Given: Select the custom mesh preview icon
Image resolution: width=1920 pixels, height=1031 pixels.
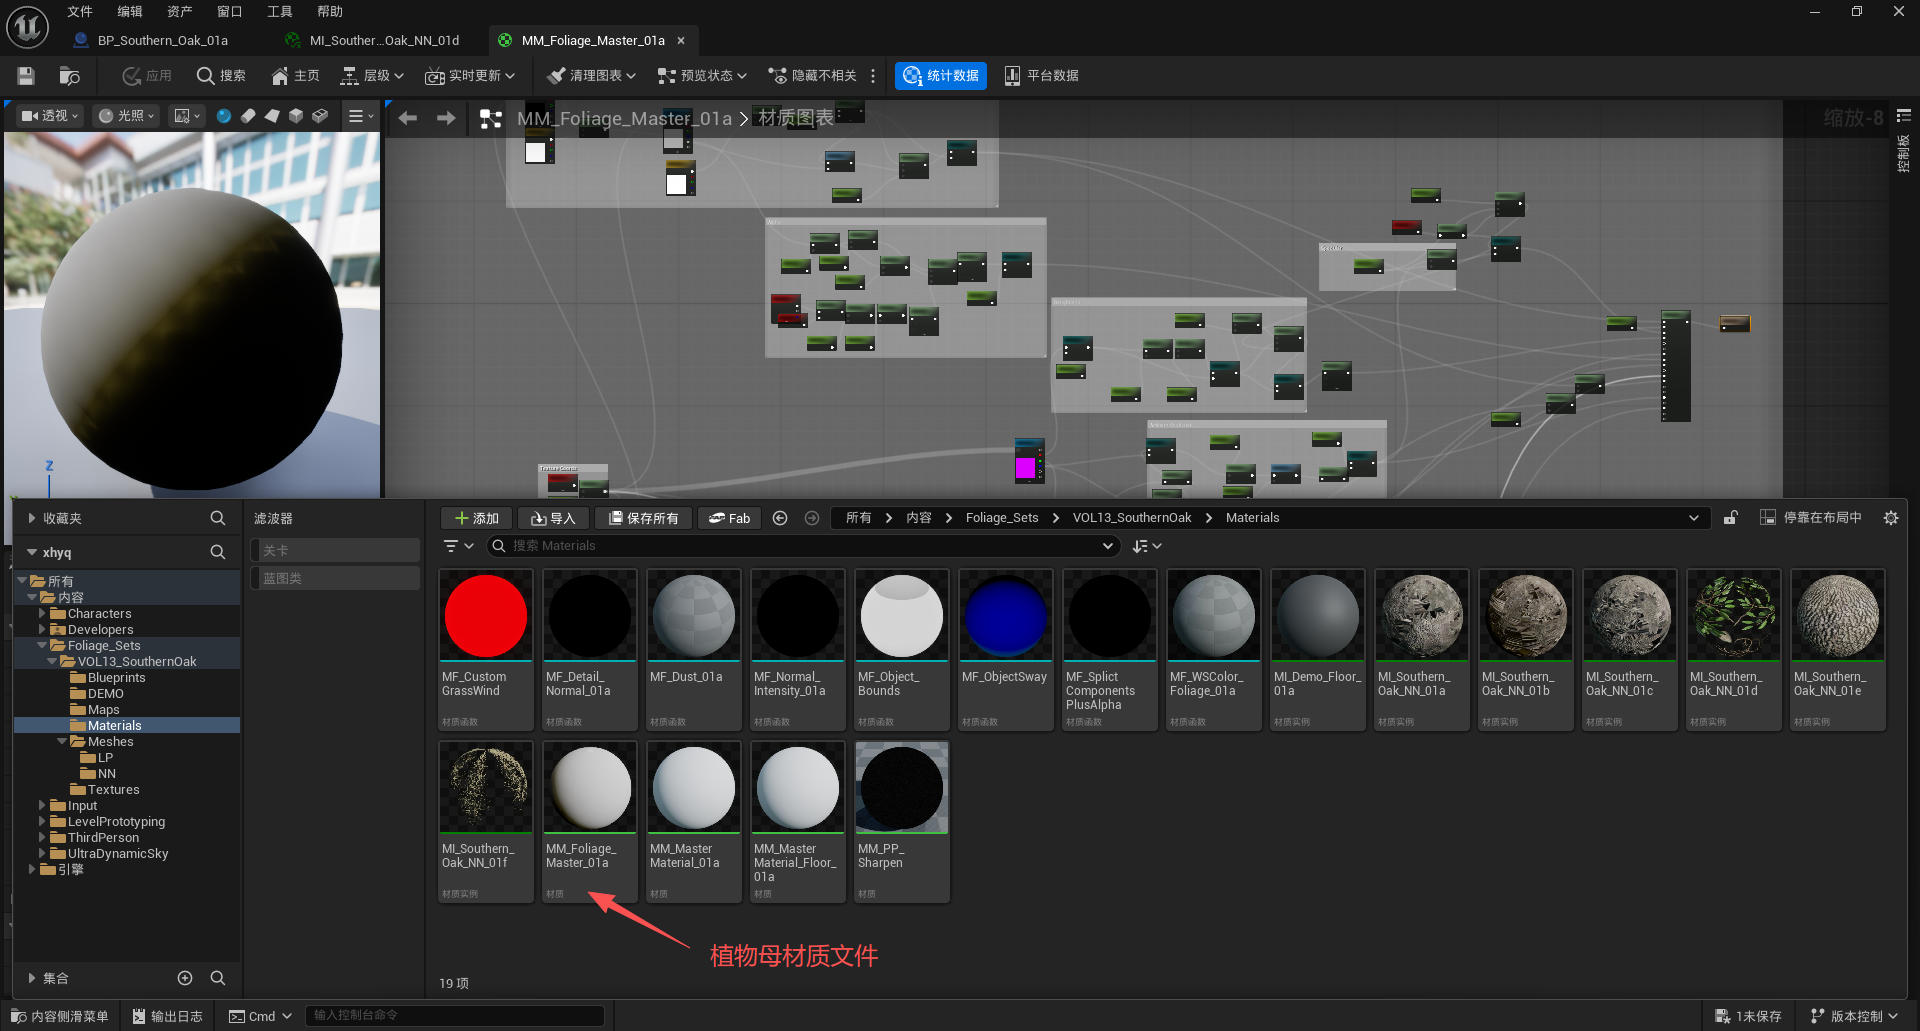Looking at the screenshot, I should (x=320, y=116).
